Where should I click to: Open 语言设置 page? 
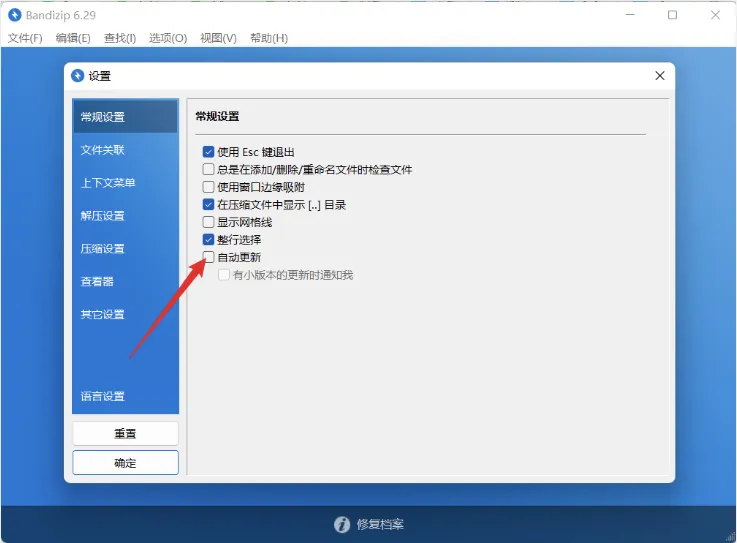click(x=125, y=396)
